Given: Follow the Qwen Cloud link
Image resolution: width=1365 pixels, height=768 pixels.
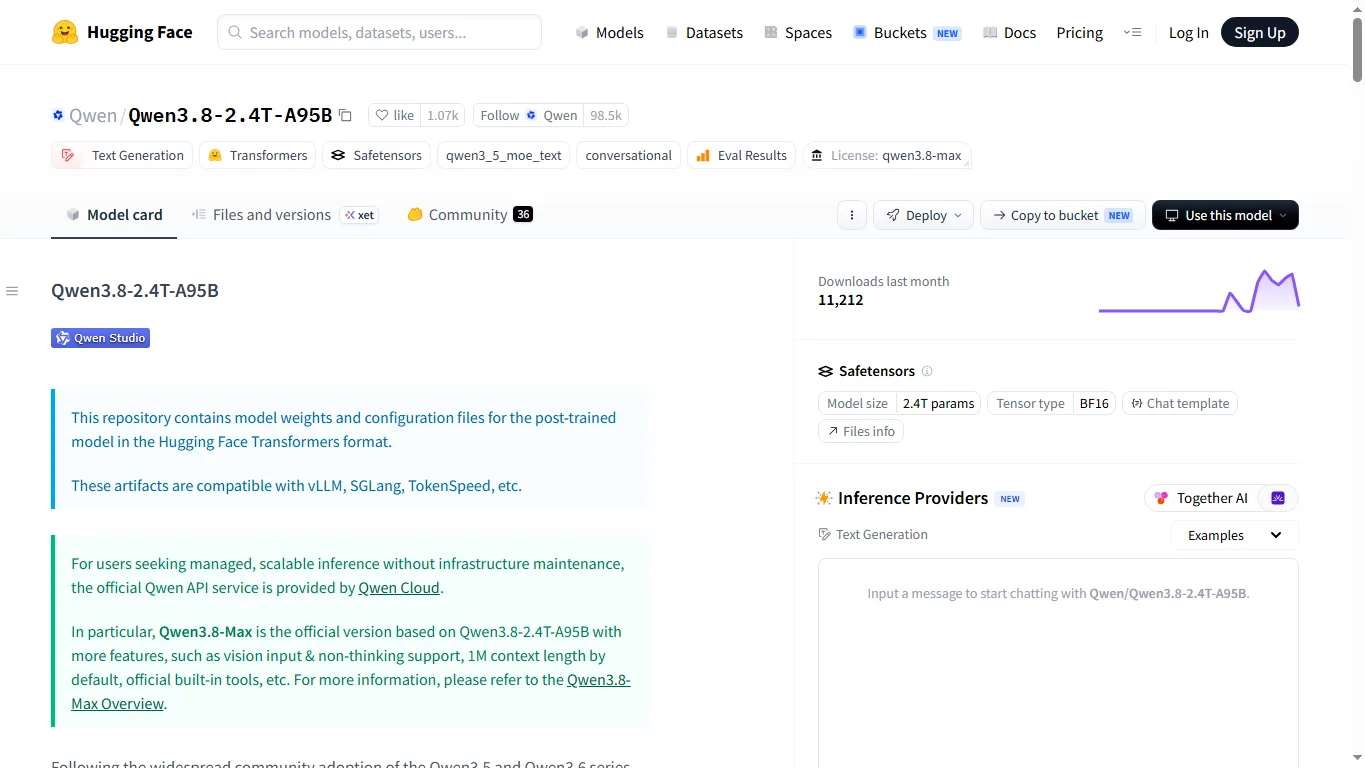Looking at the screenshot, I should click(399, 588).
